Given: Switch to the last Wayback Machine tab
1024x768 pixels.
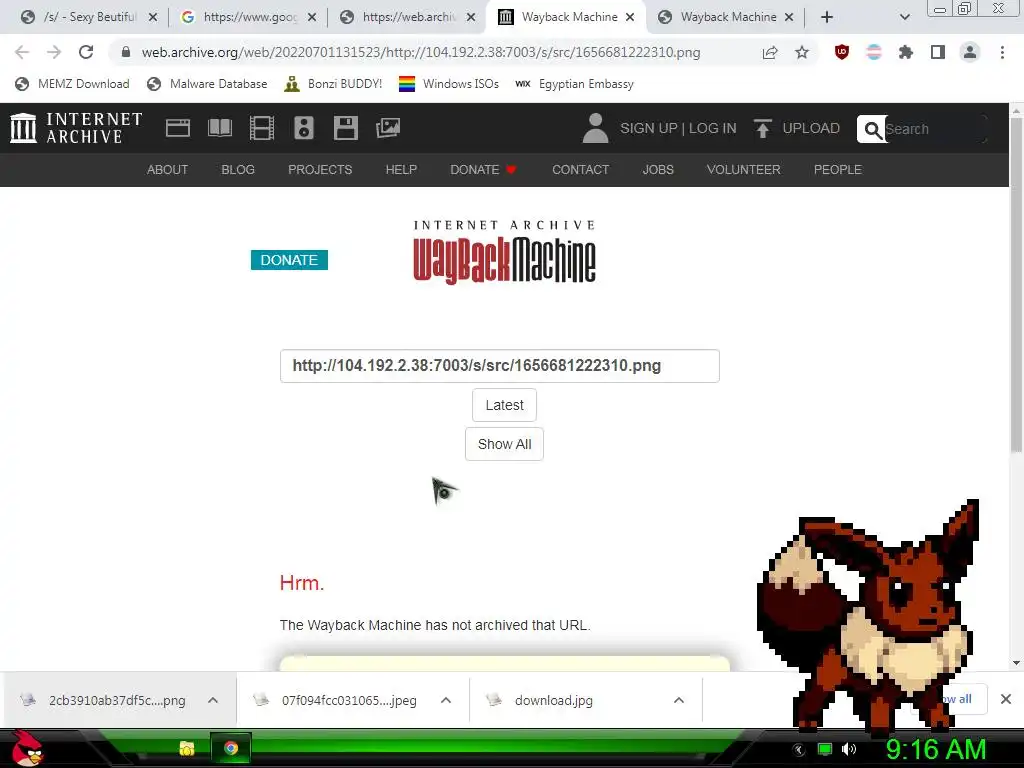Looking at the screenshot, I should click(x=726, y=17).
